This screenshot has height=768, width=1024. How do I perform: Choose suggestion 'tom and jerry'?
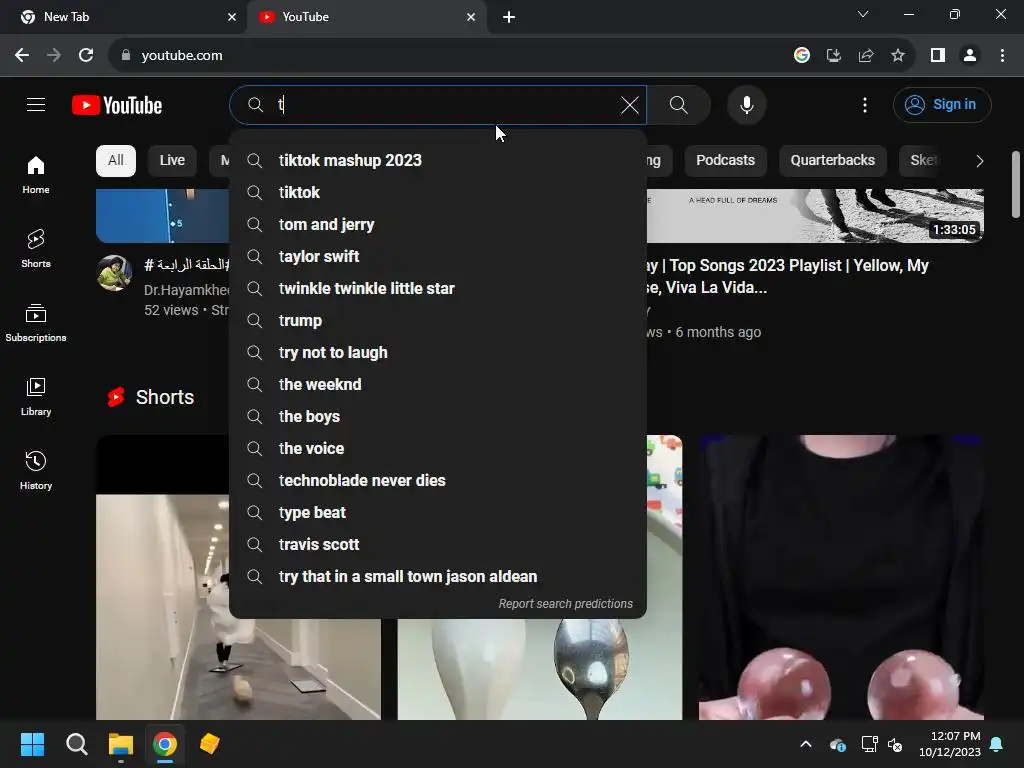[x=438, y=225]
